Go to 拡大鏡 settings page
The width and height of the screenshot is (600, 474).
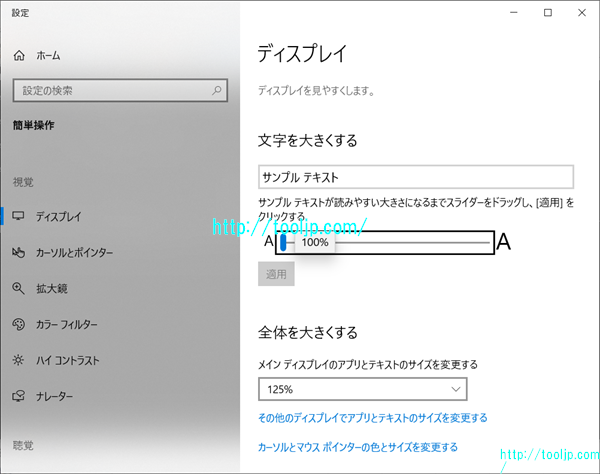(52, 288)
